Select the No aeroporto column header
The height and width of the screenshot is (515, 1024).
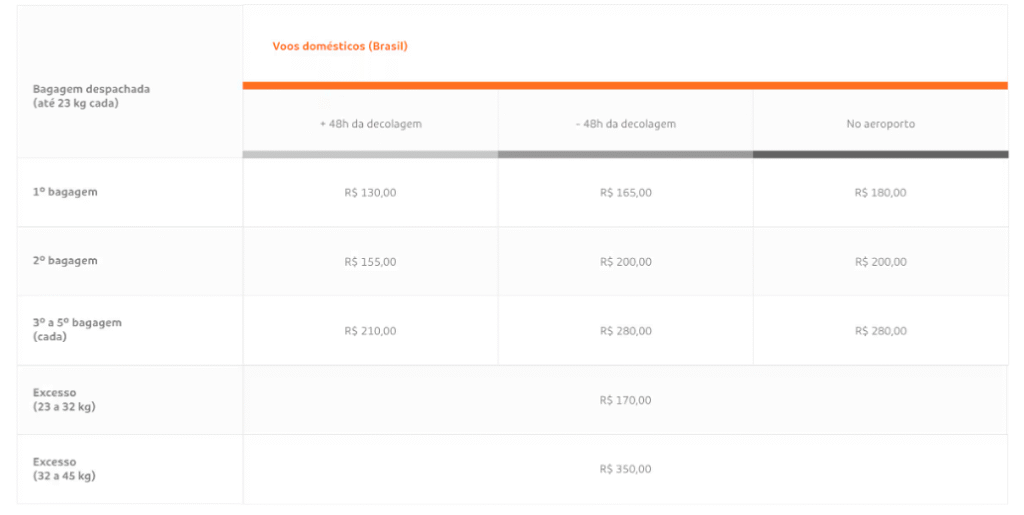coord(880,124)
